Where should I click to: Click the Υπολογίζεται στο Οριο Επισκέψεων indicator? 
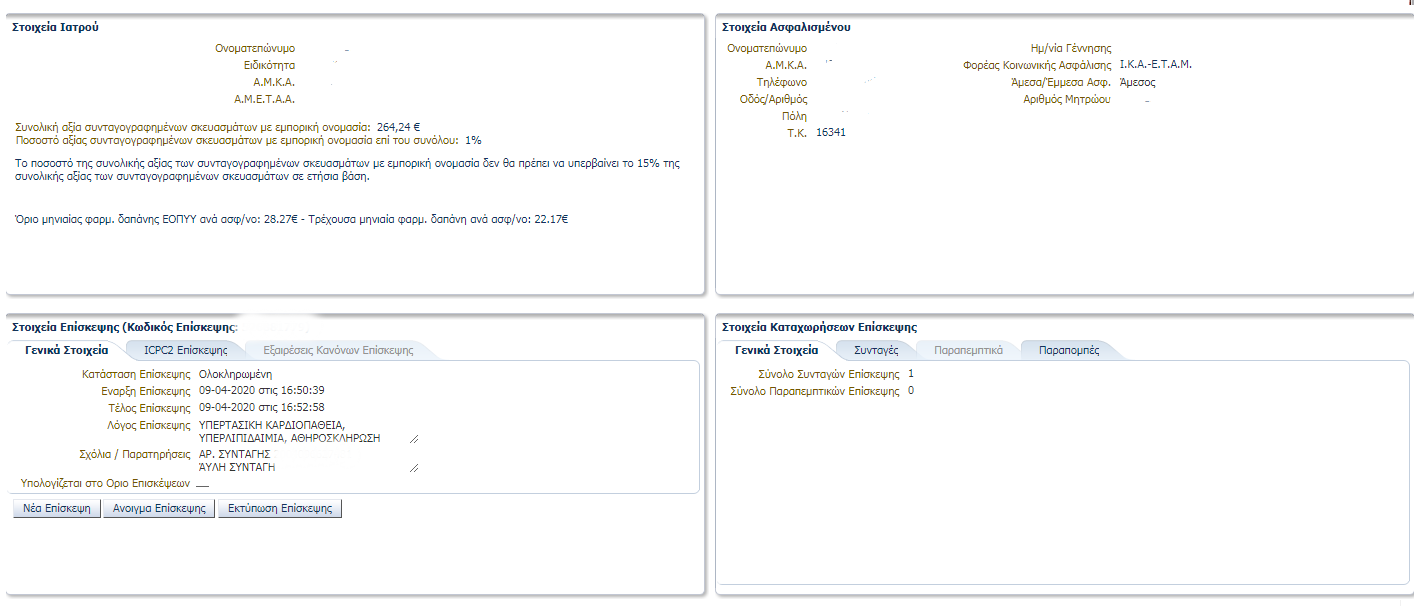click(x=202, y=484)
